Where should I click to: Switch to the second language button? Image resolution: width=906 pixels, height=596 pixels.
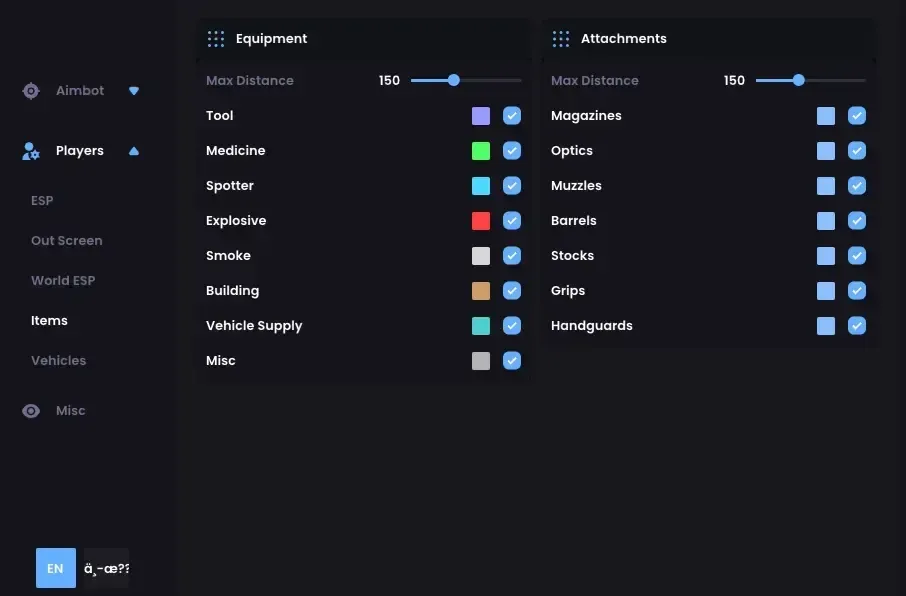(x=106, y=568)
